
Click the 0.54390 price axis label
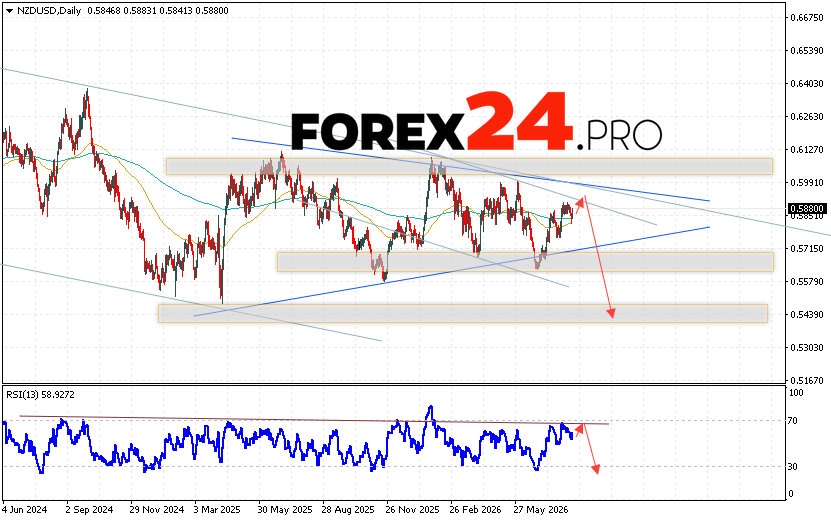coord(807,315)
